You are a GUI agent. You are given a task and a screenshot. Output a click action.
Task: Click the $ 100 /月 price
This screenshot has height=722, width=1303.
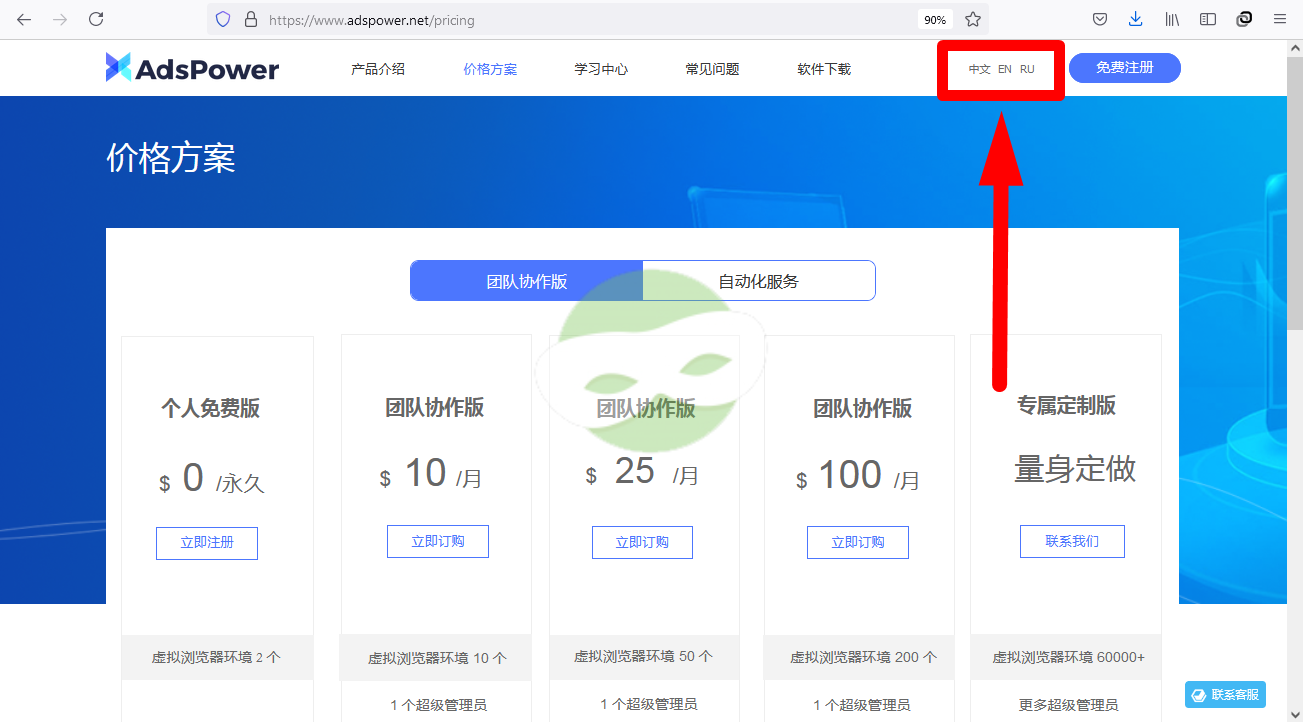(858, 476)
